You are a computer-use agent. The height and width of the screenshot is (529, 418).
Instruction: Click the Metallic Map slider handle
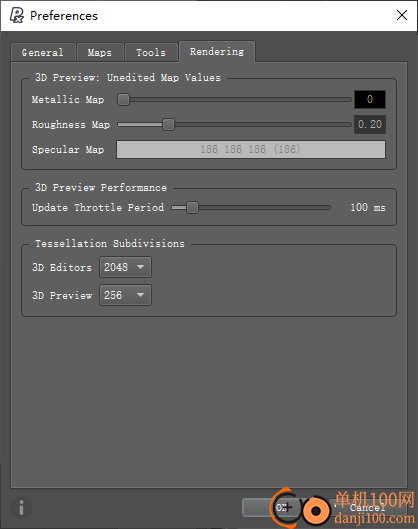123,100
